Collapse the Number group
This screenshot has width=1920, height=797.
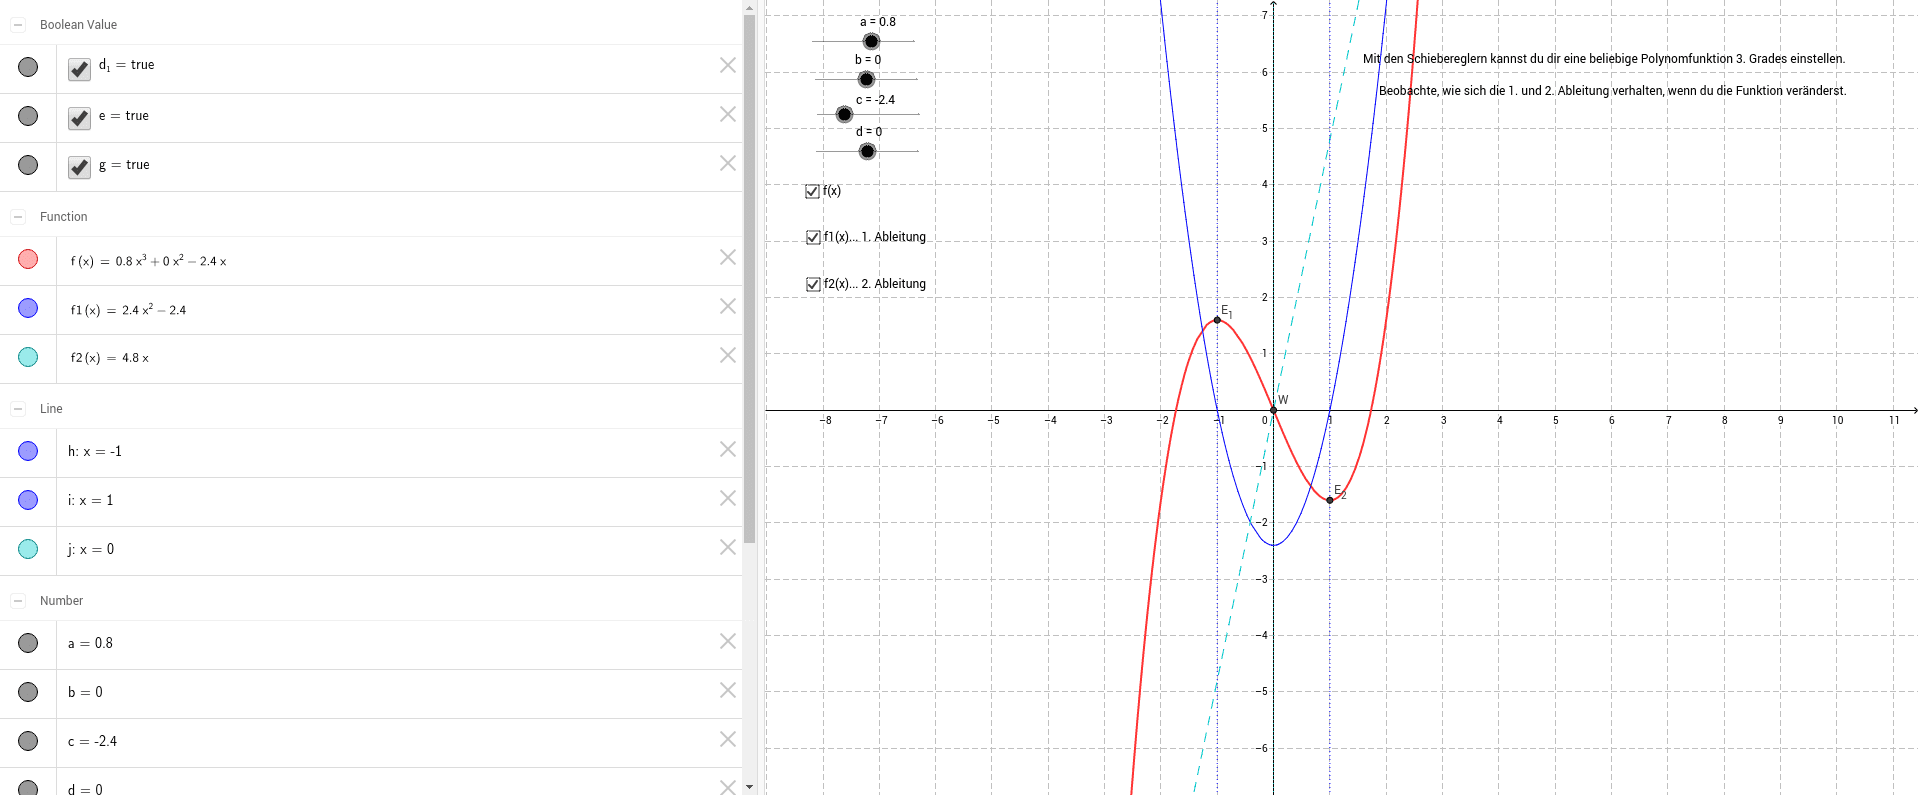point(18,601)
